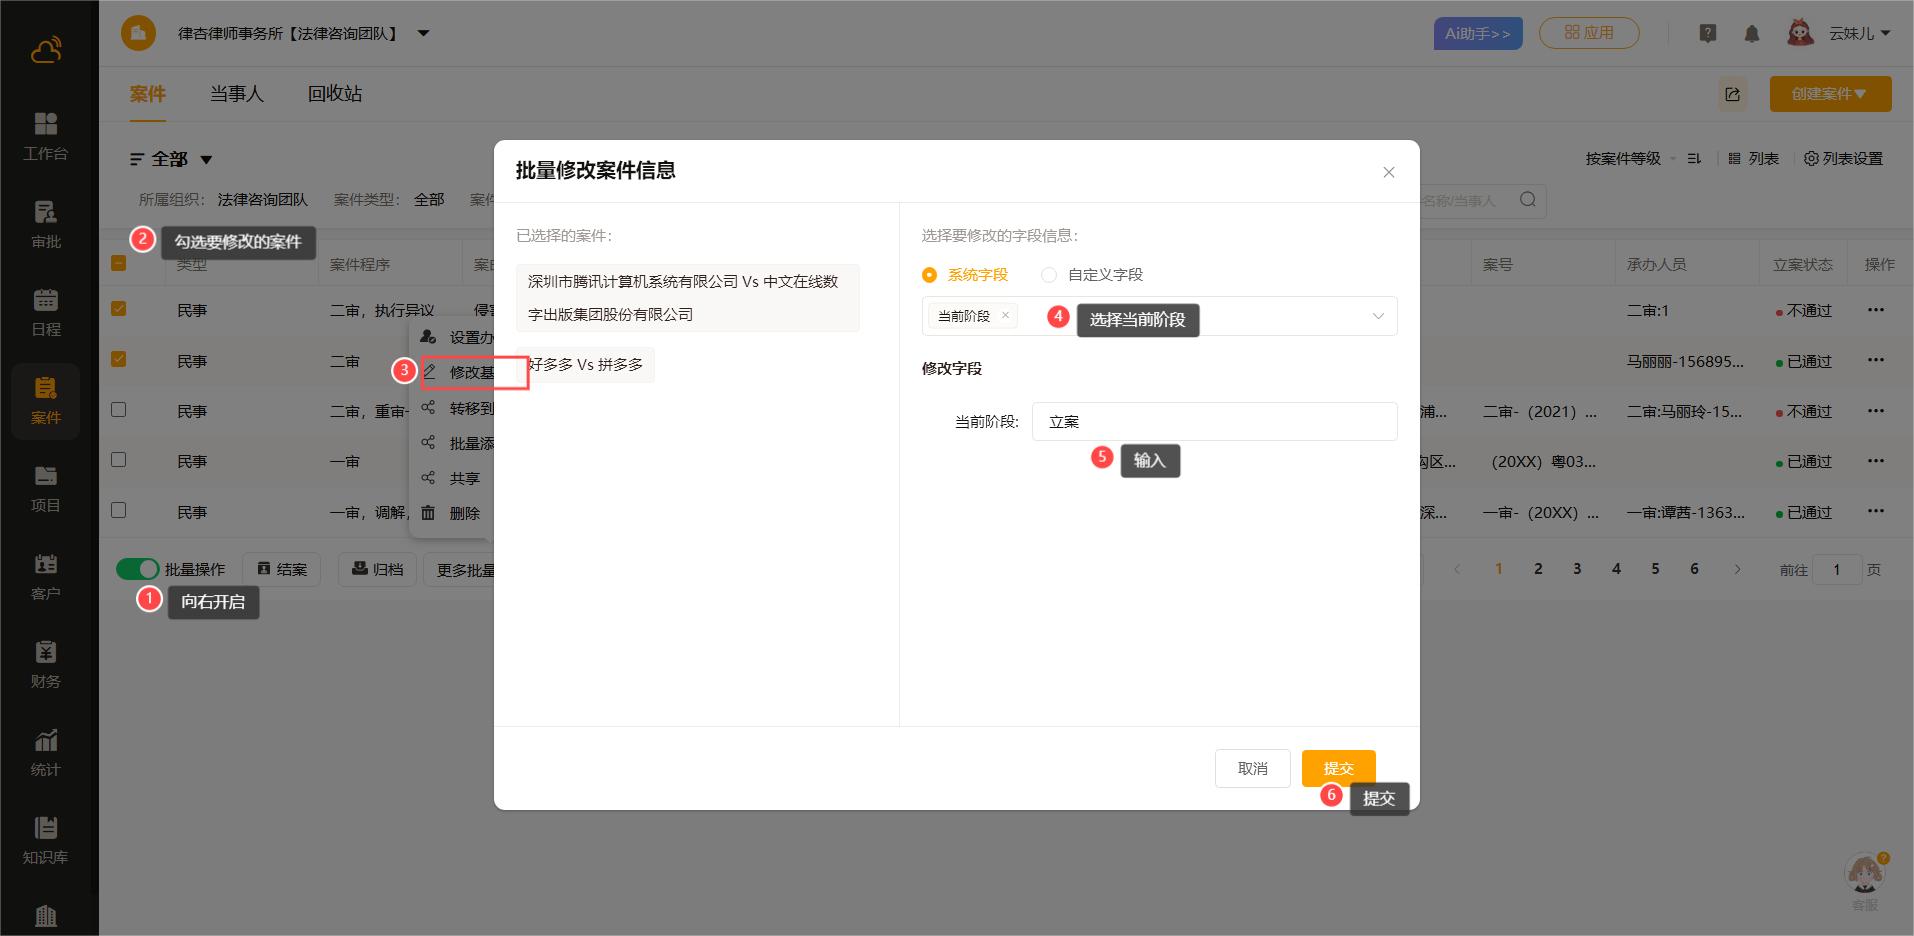Open the 审批 approval sidebar icon

[45, 224]
